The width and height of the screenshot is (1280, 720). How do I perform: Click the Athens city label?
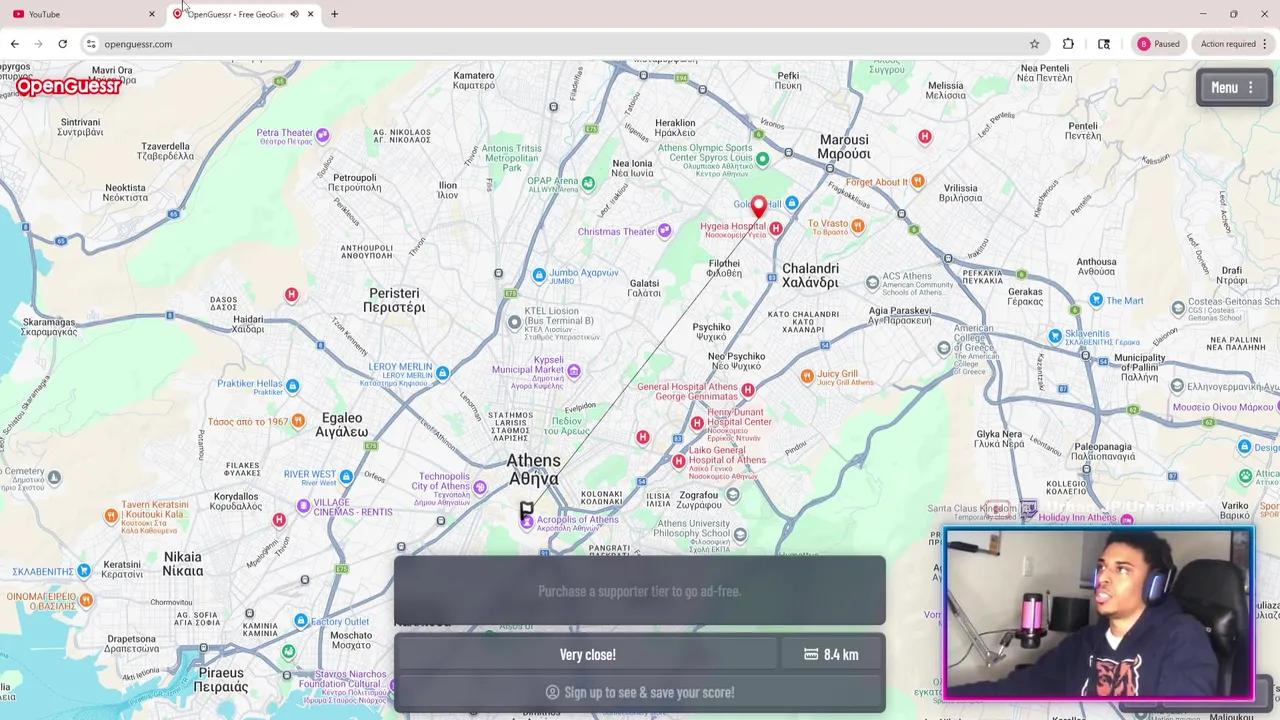[533, 470]
